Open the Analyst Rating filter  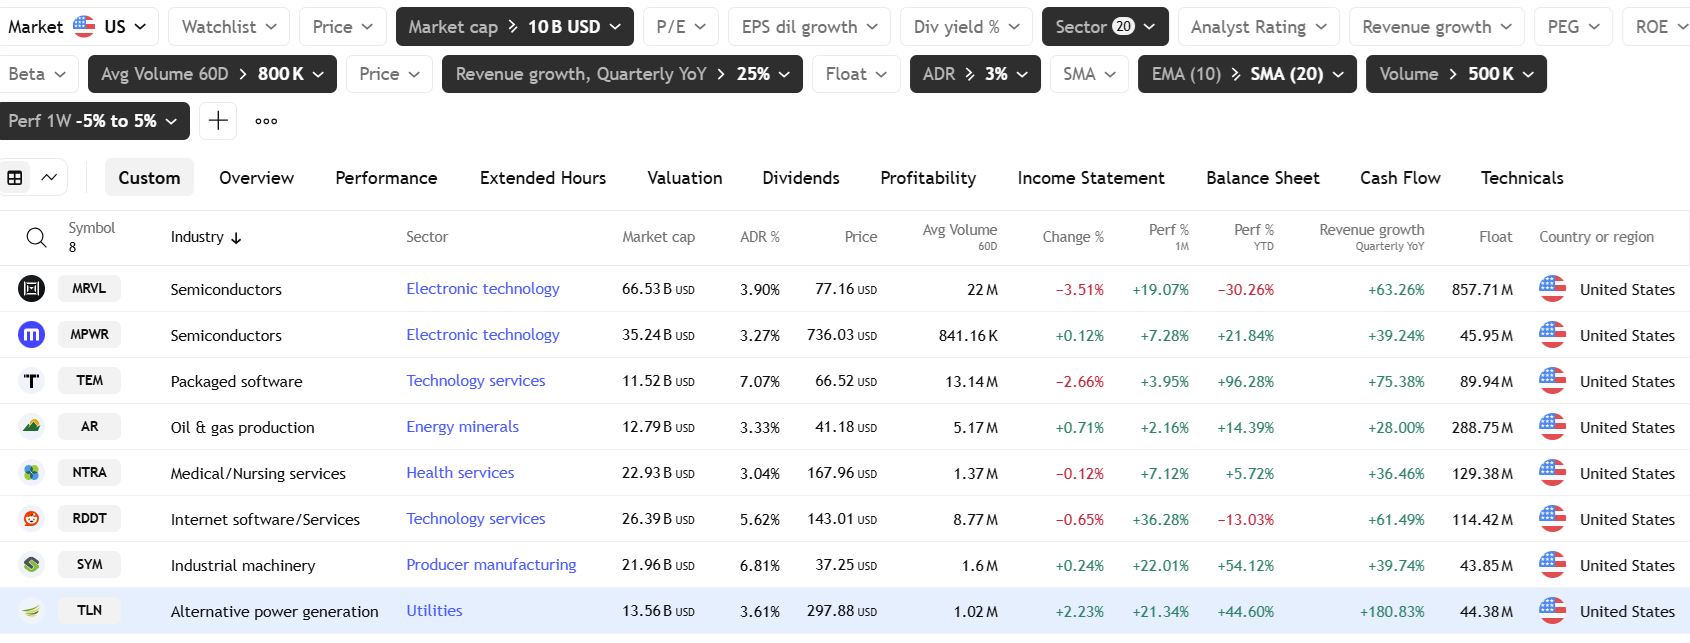1259,27
